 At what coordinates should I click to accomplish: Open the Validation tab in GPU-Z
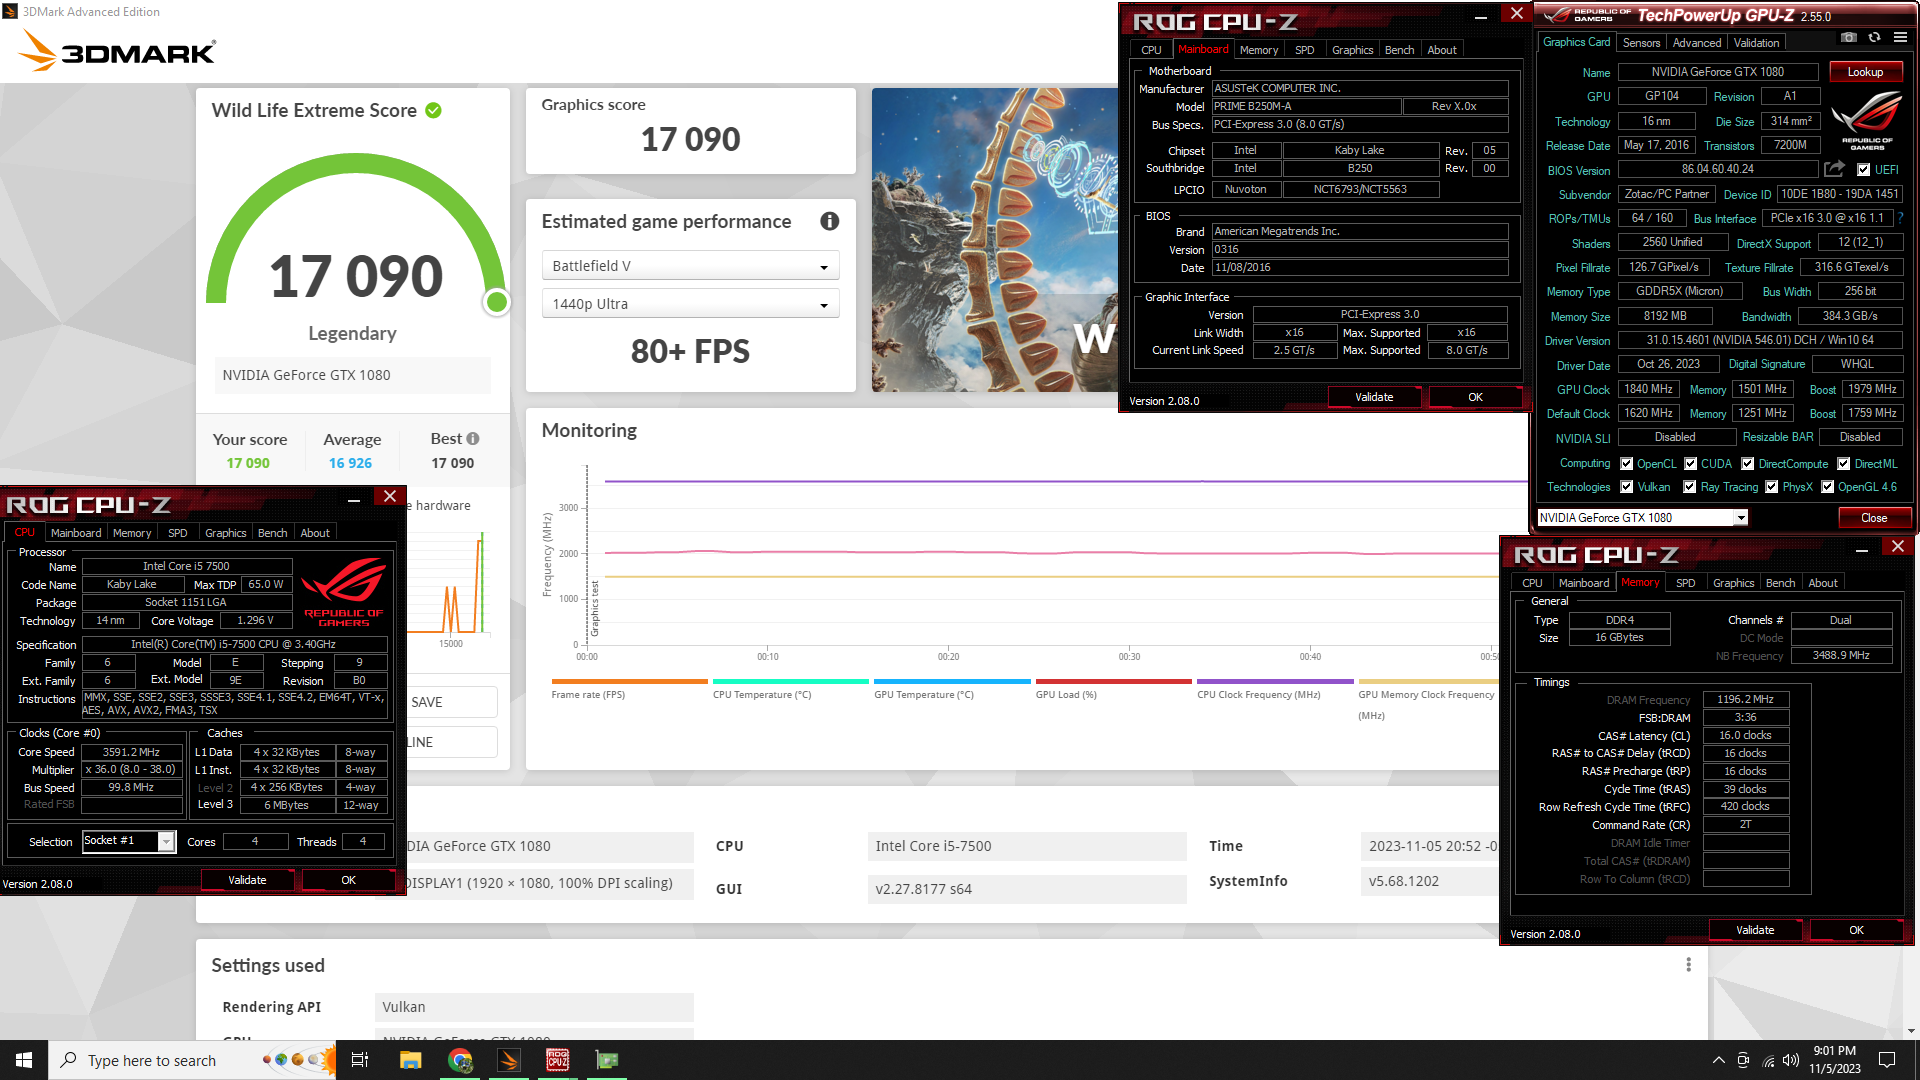coord(1756,43)
